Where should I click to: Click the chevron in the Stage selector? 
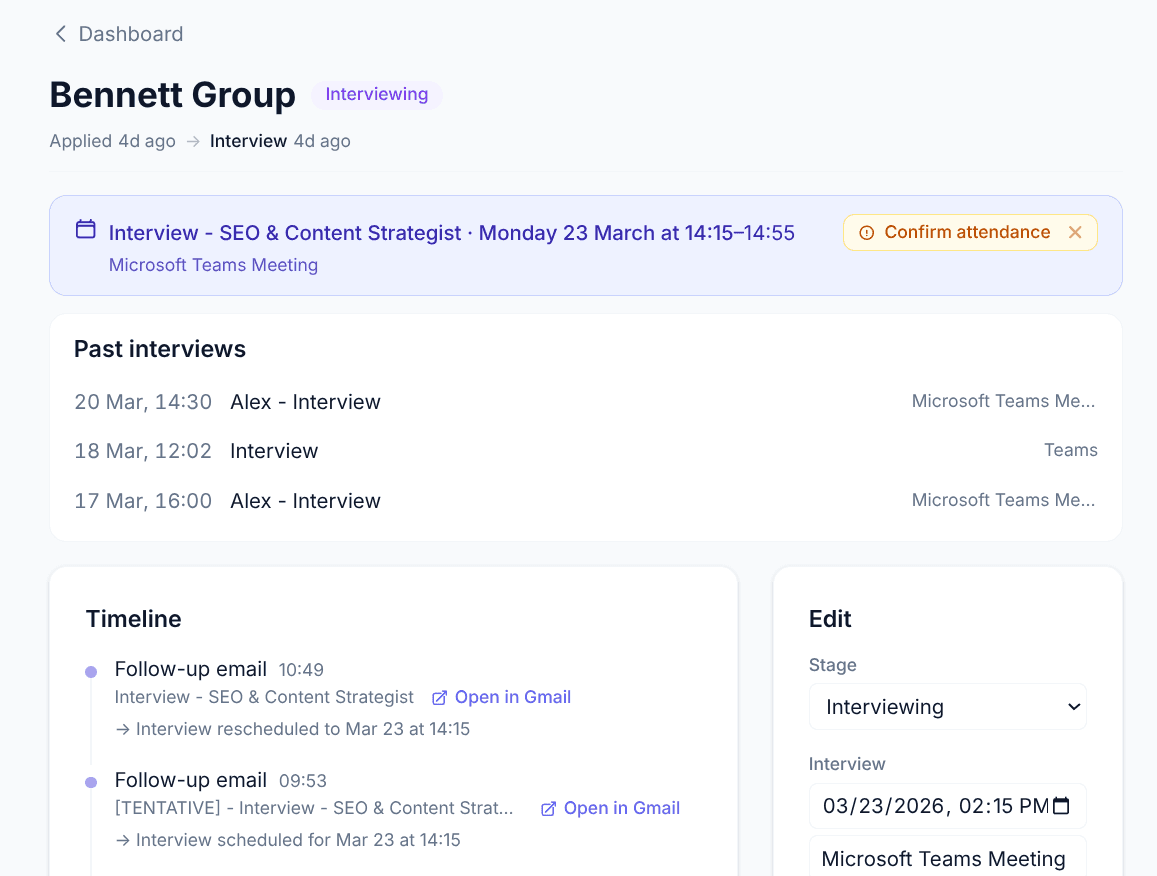click(x=1075, y=706)
